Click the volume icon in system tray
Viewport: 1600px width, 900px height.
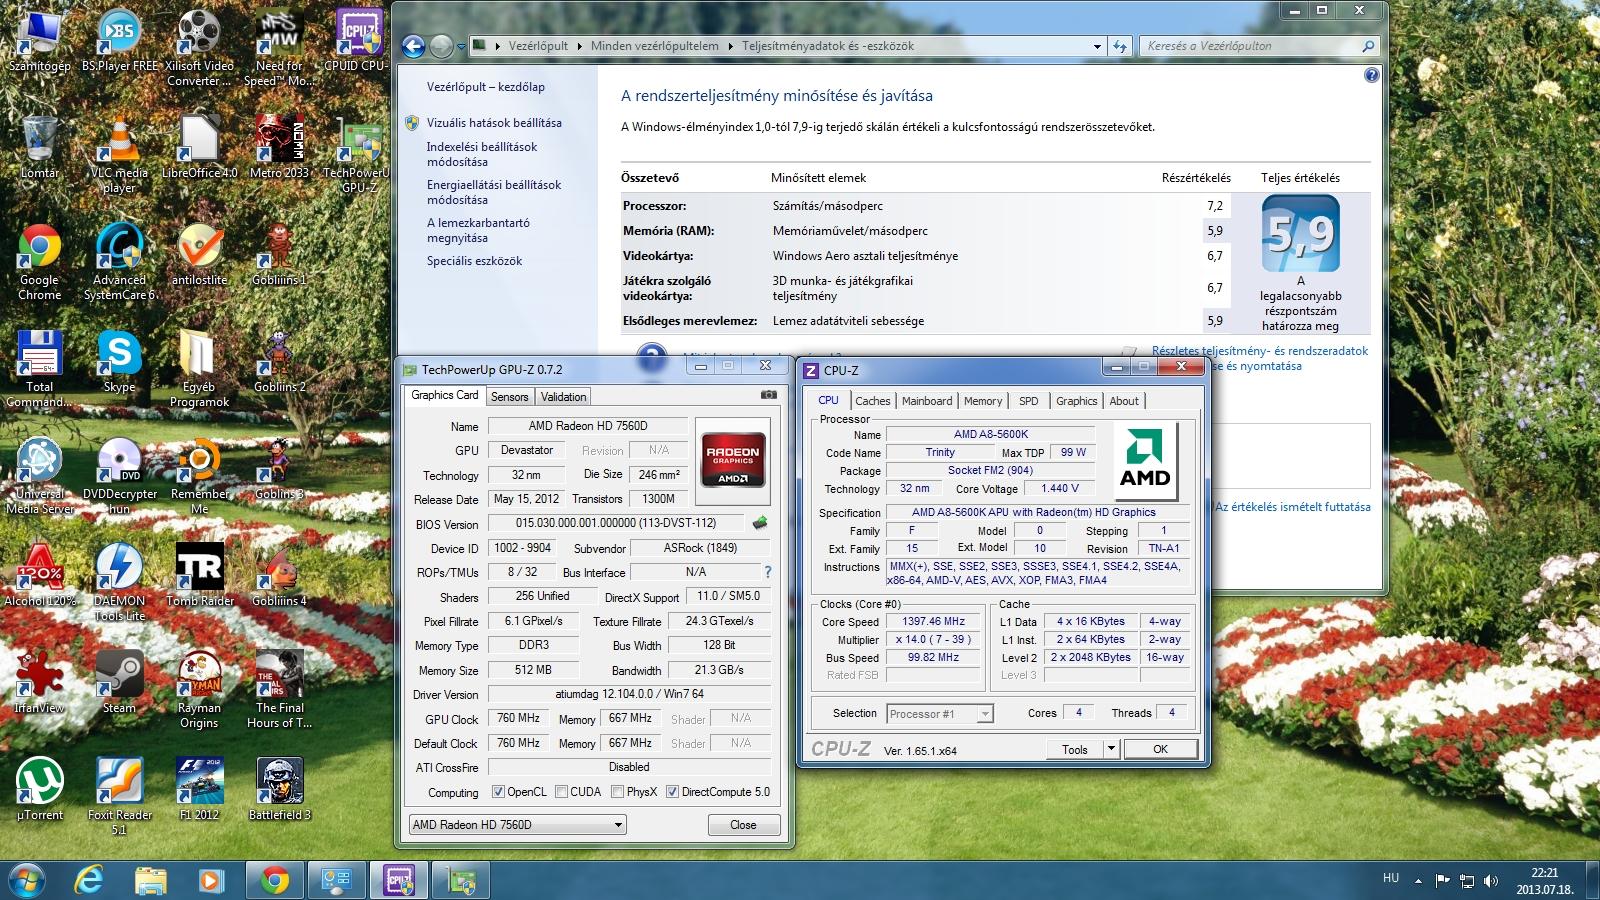coord(1491,881)
